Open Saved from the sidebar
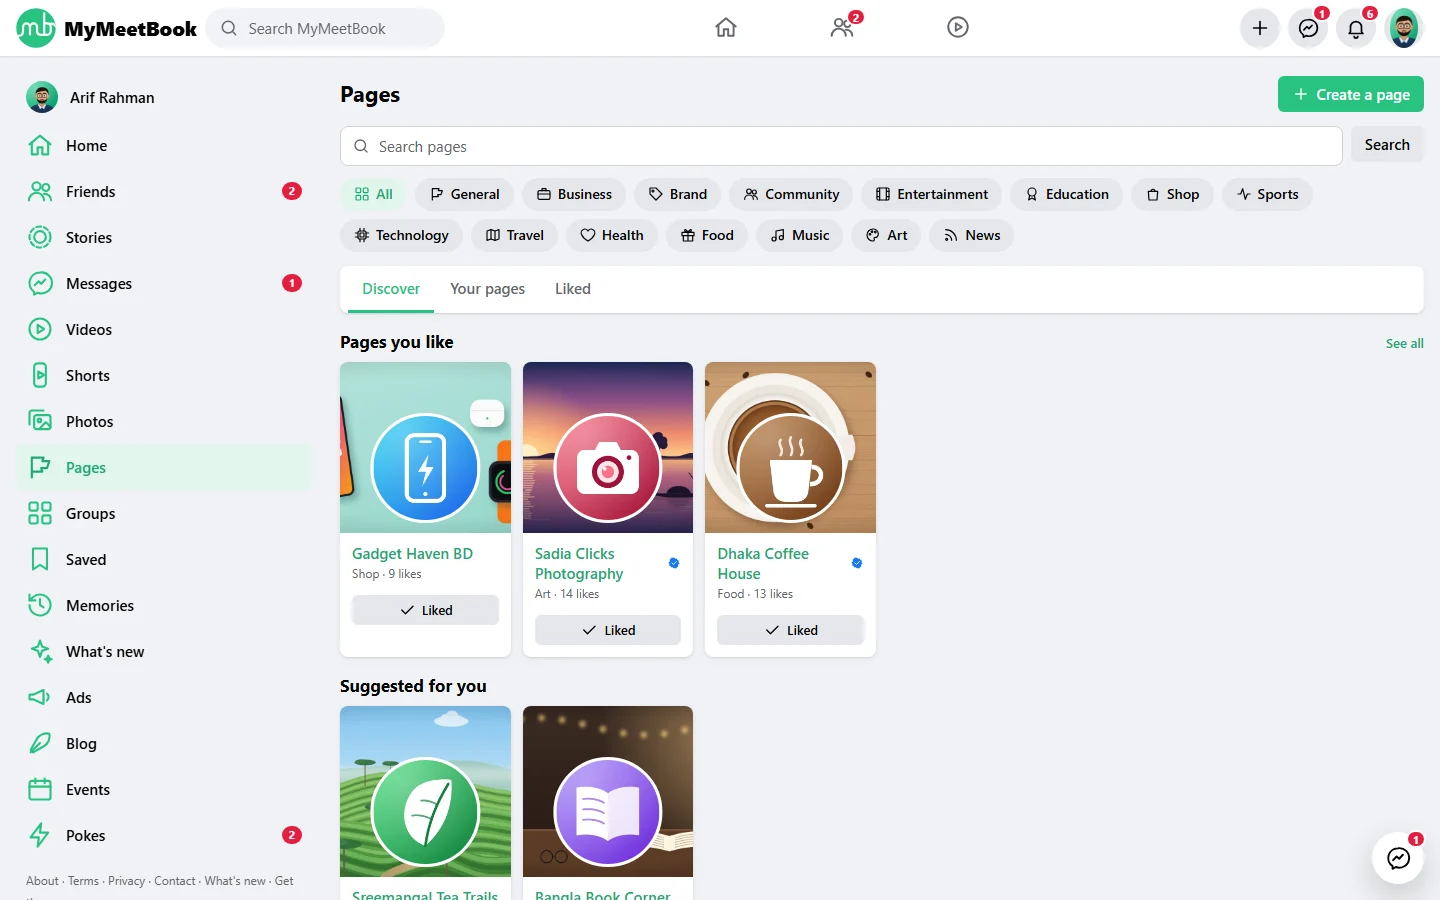This screenshot has height=900, width=1440. (x=164, y=560)
